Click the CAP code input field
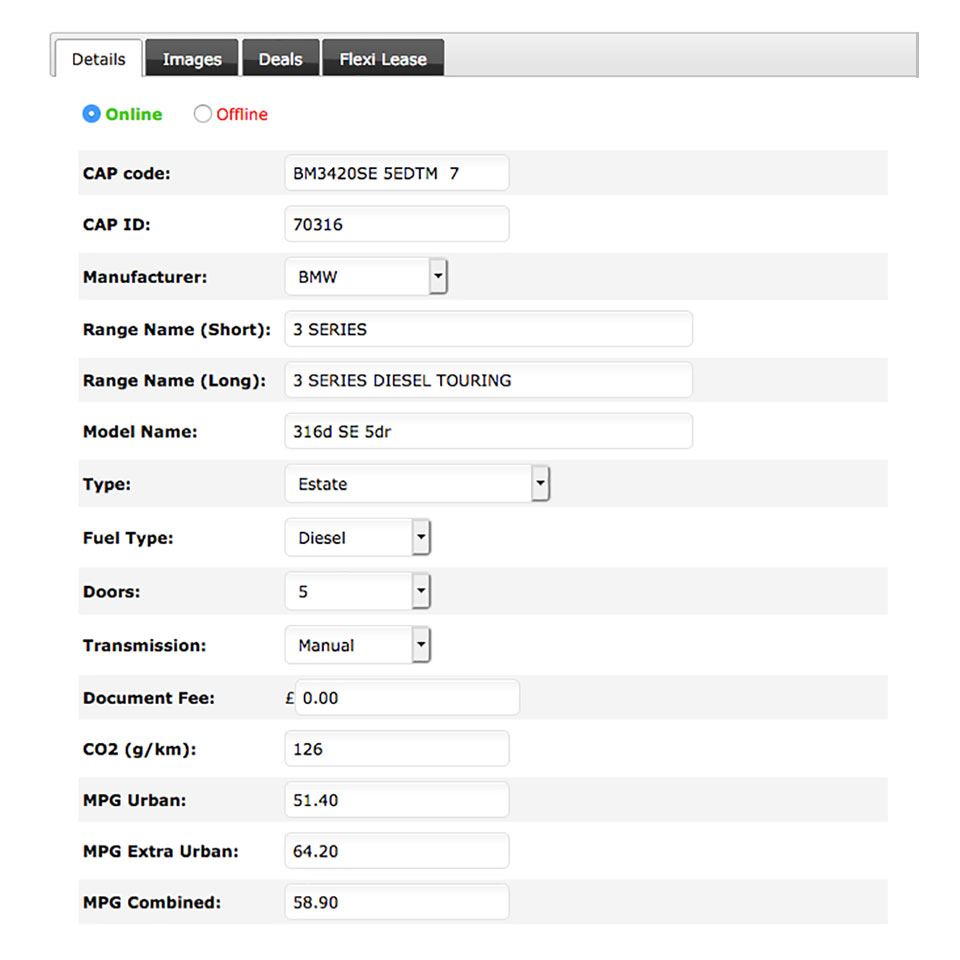 pos(396,173)
